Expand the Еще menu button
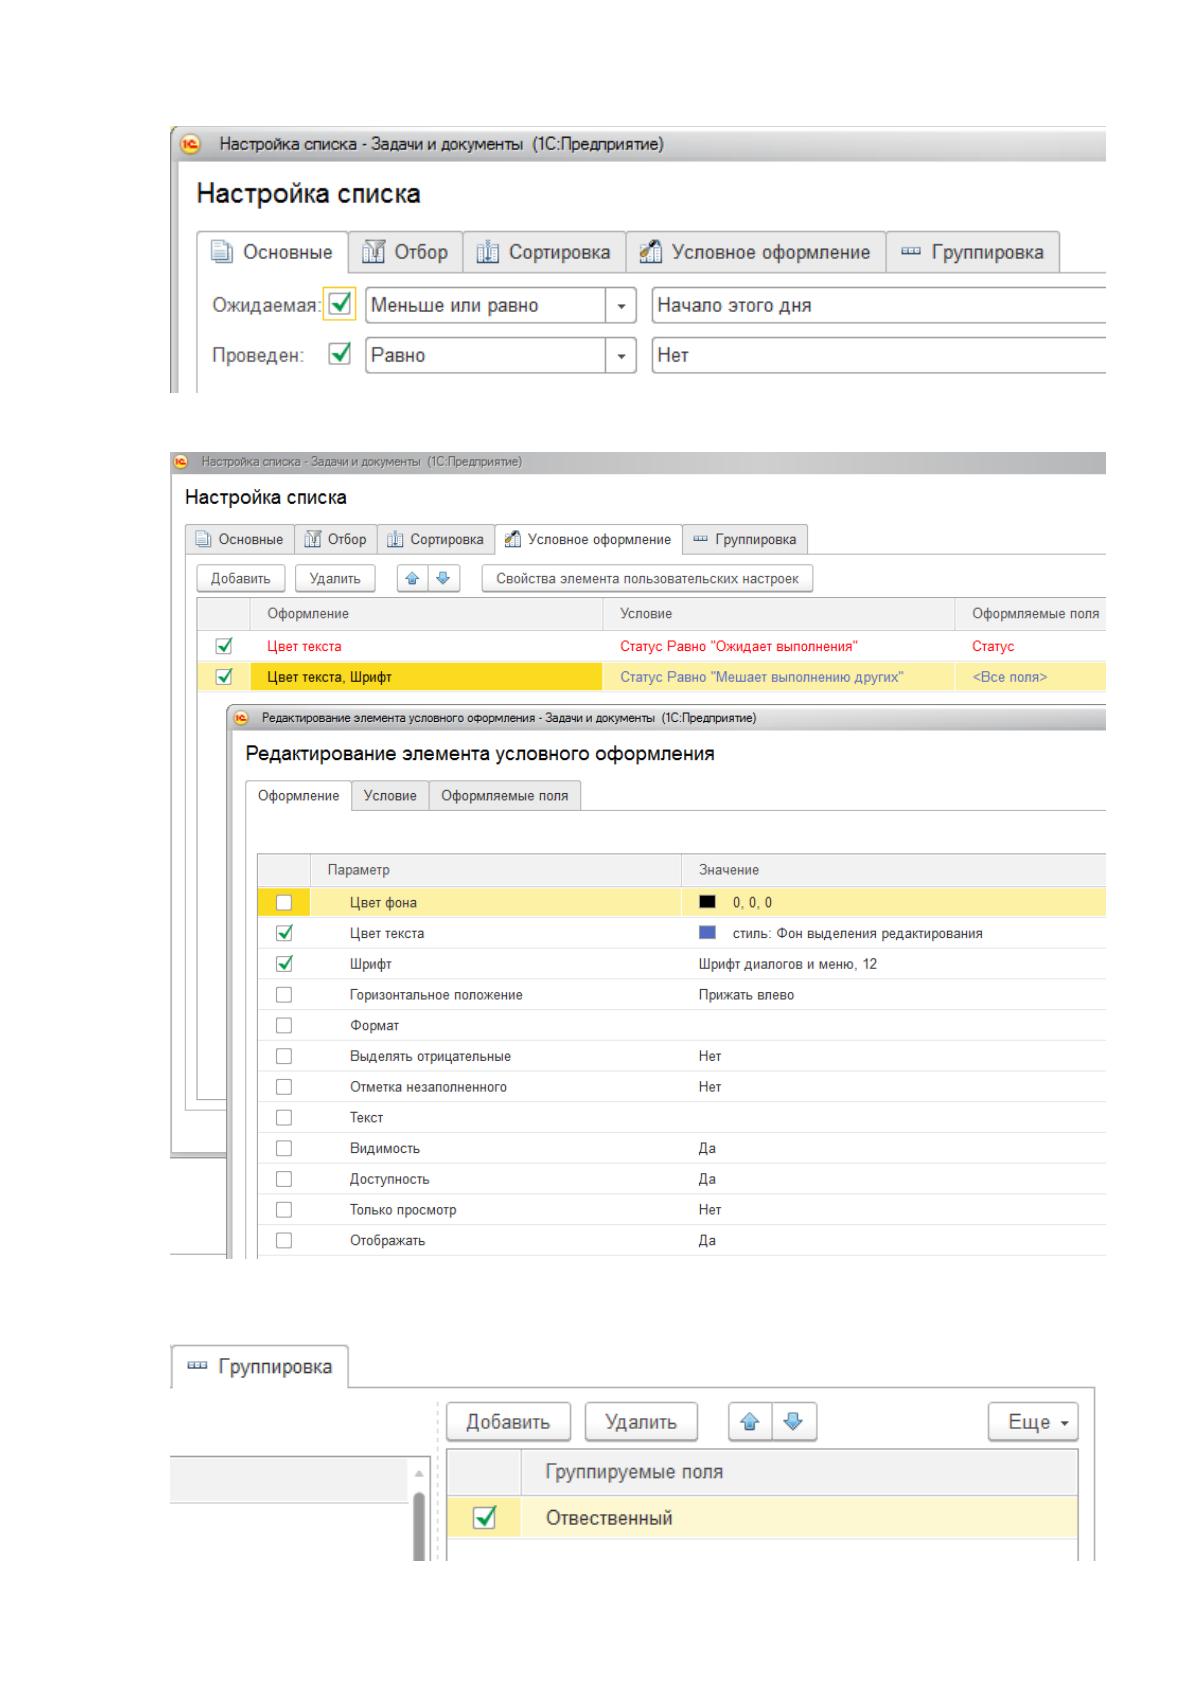Image resolution: width=1191 pixels, height=1684 pixels. pos(1034,1422)
